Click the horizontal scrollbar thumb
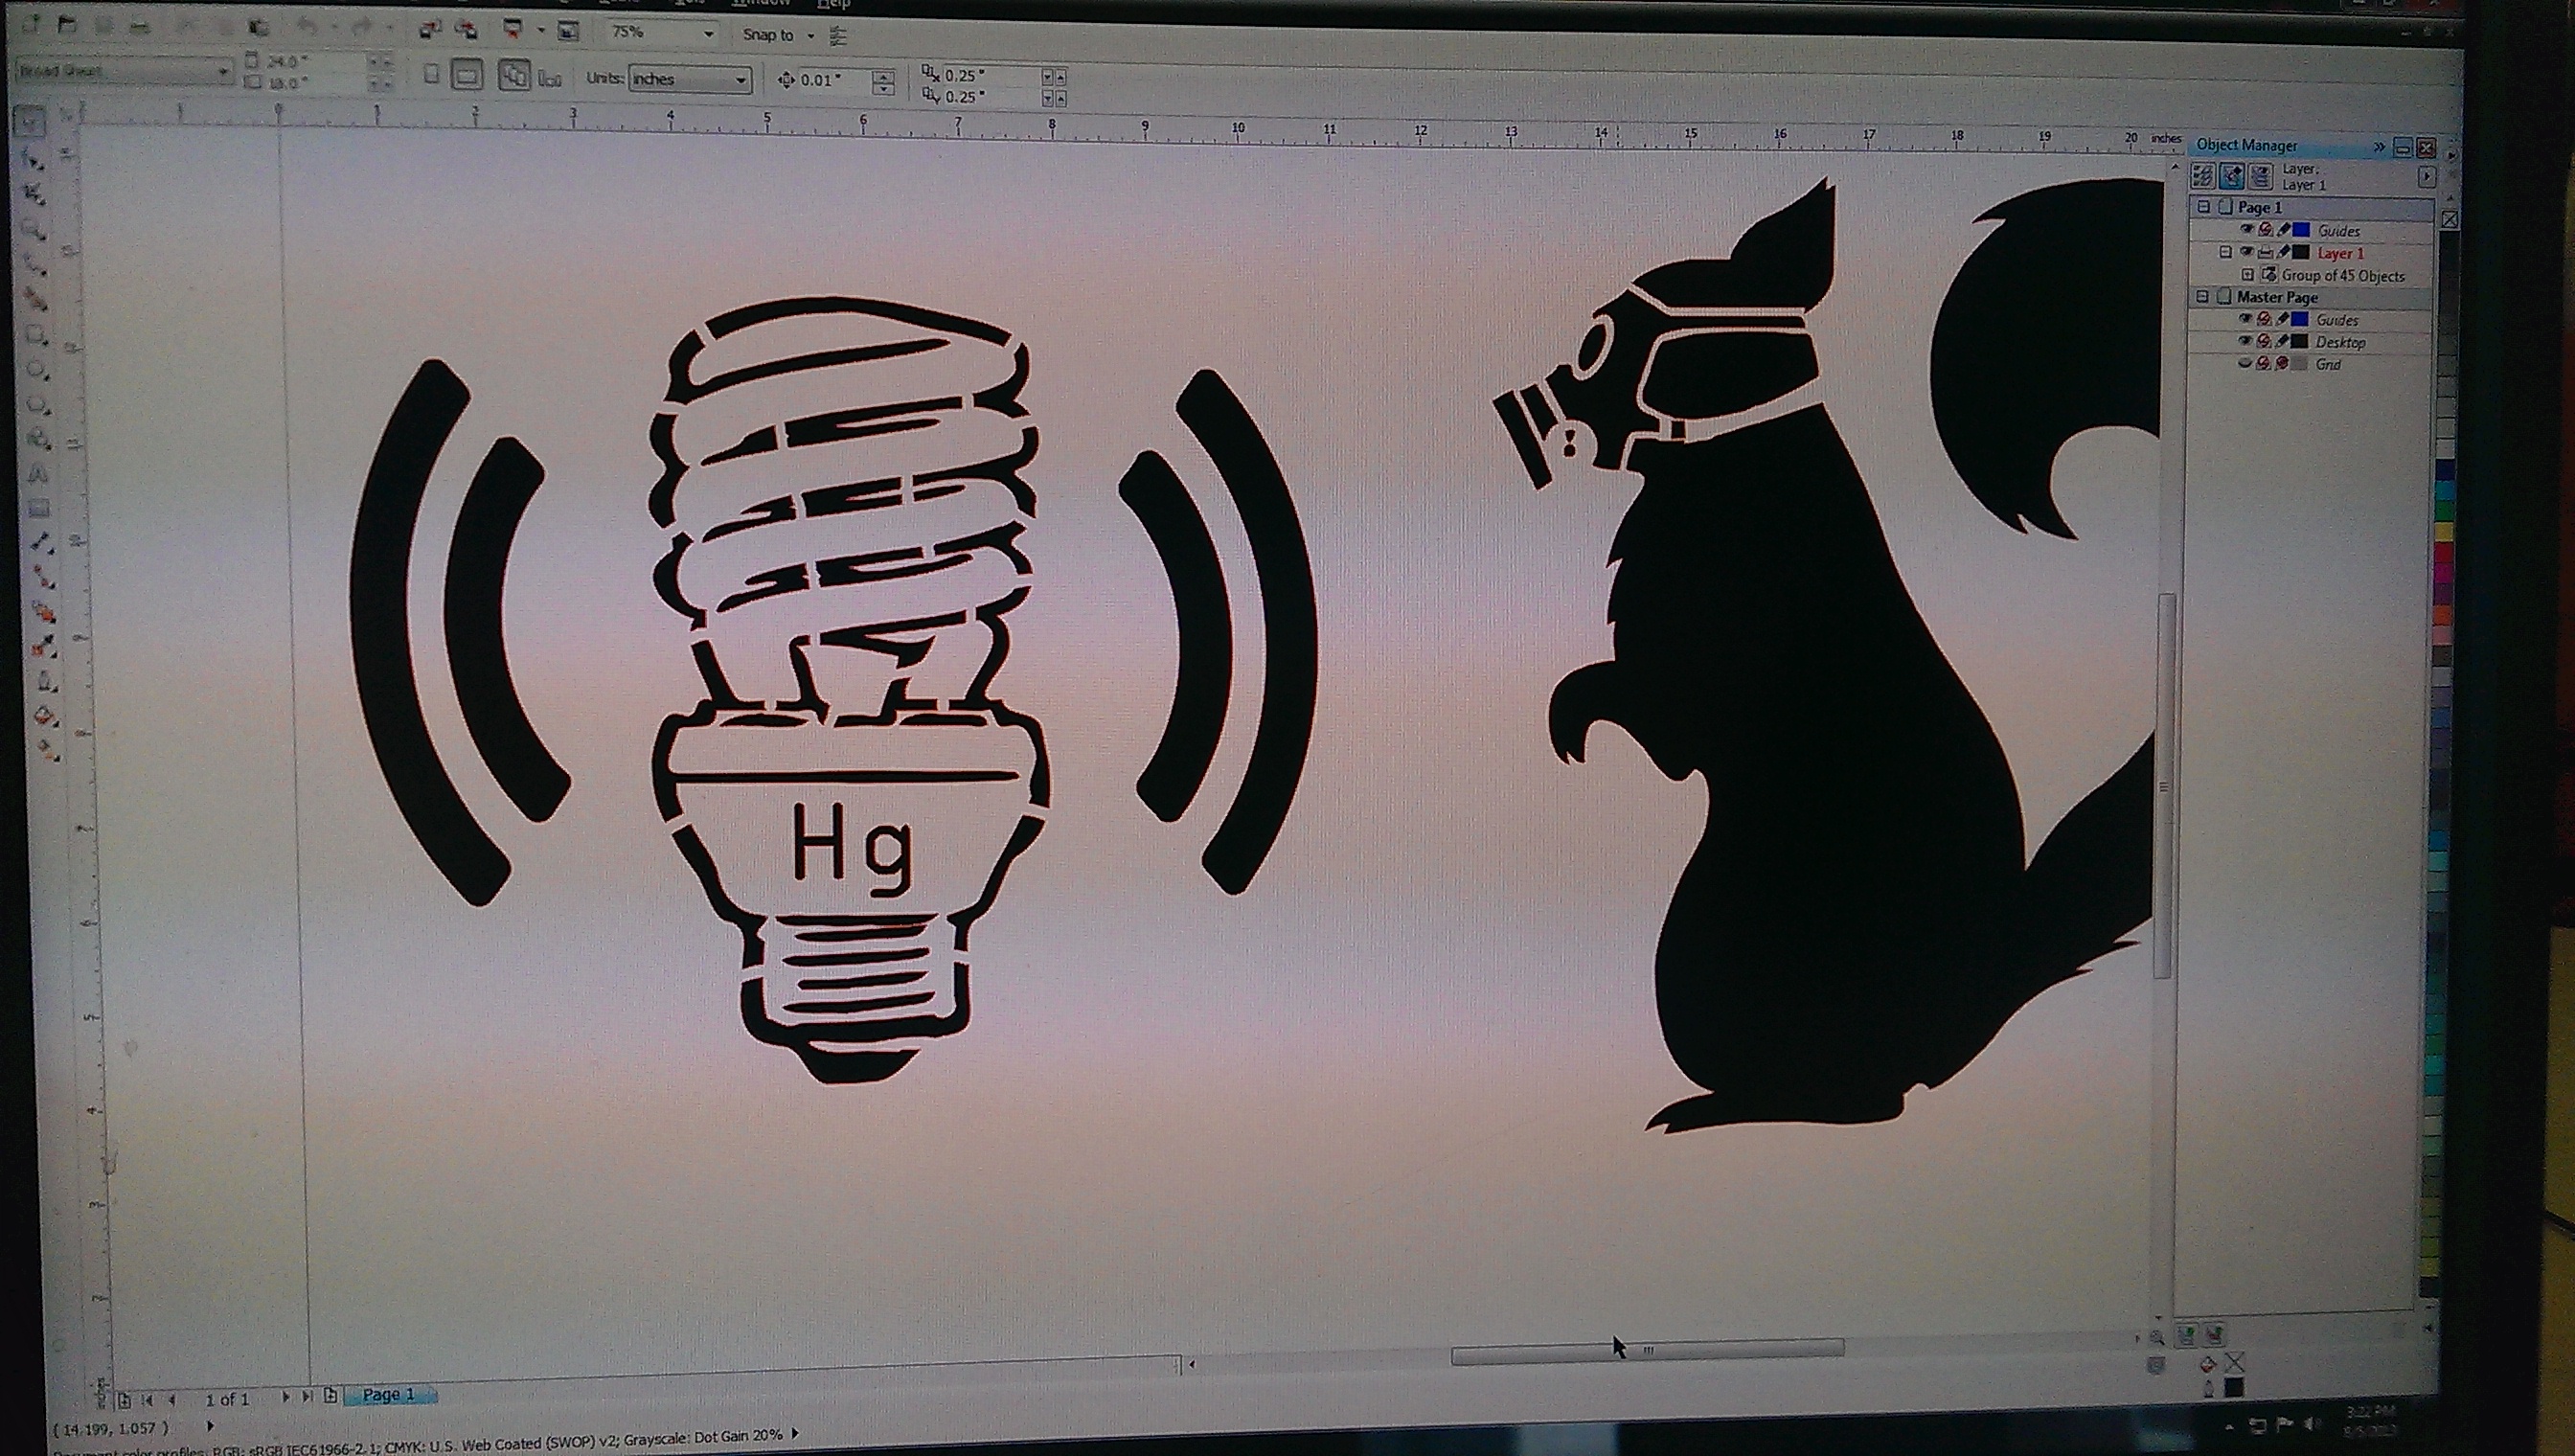Image resolution: width=2575 pixels, height=1456 pixels. pos(1648,1350)
